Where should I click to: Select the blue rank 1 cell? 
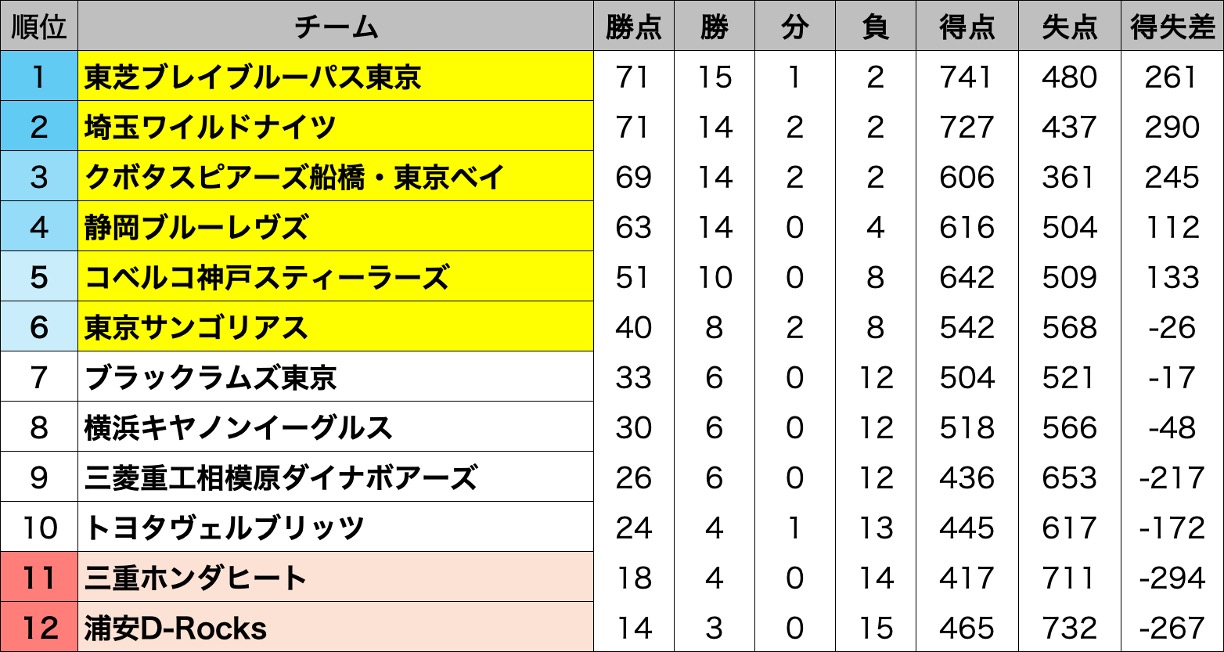coord(39,77)
